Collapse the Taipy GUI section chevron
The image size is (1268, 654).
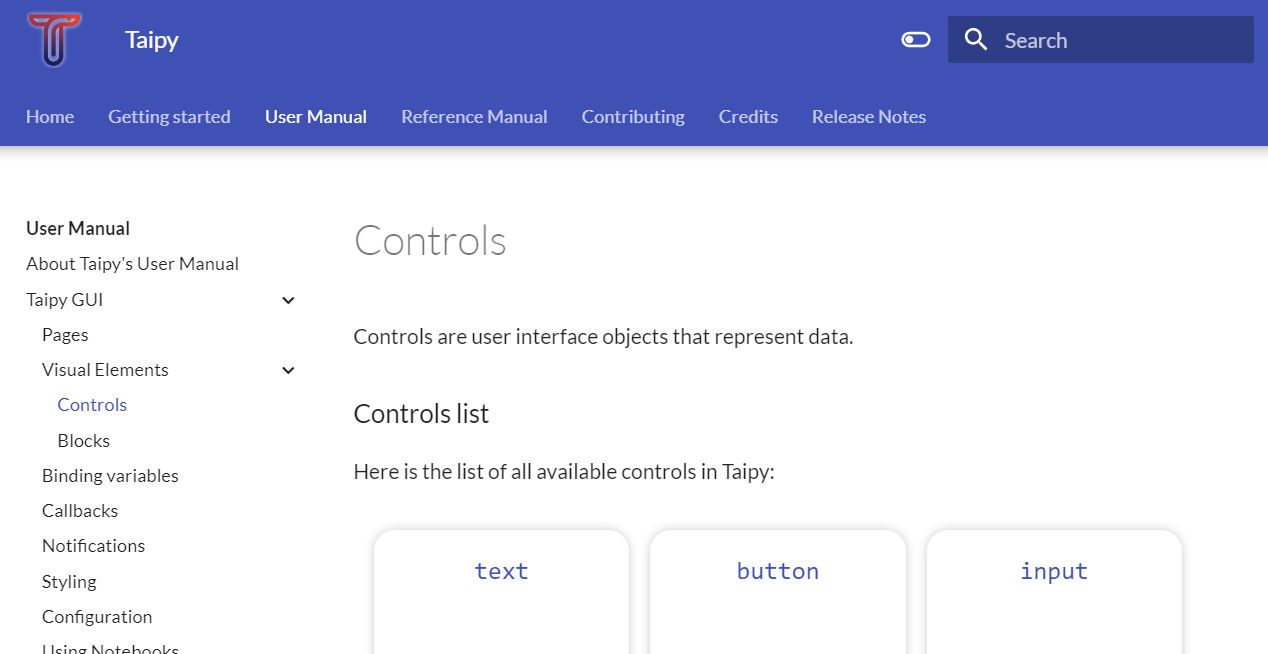tap(288, 300)
